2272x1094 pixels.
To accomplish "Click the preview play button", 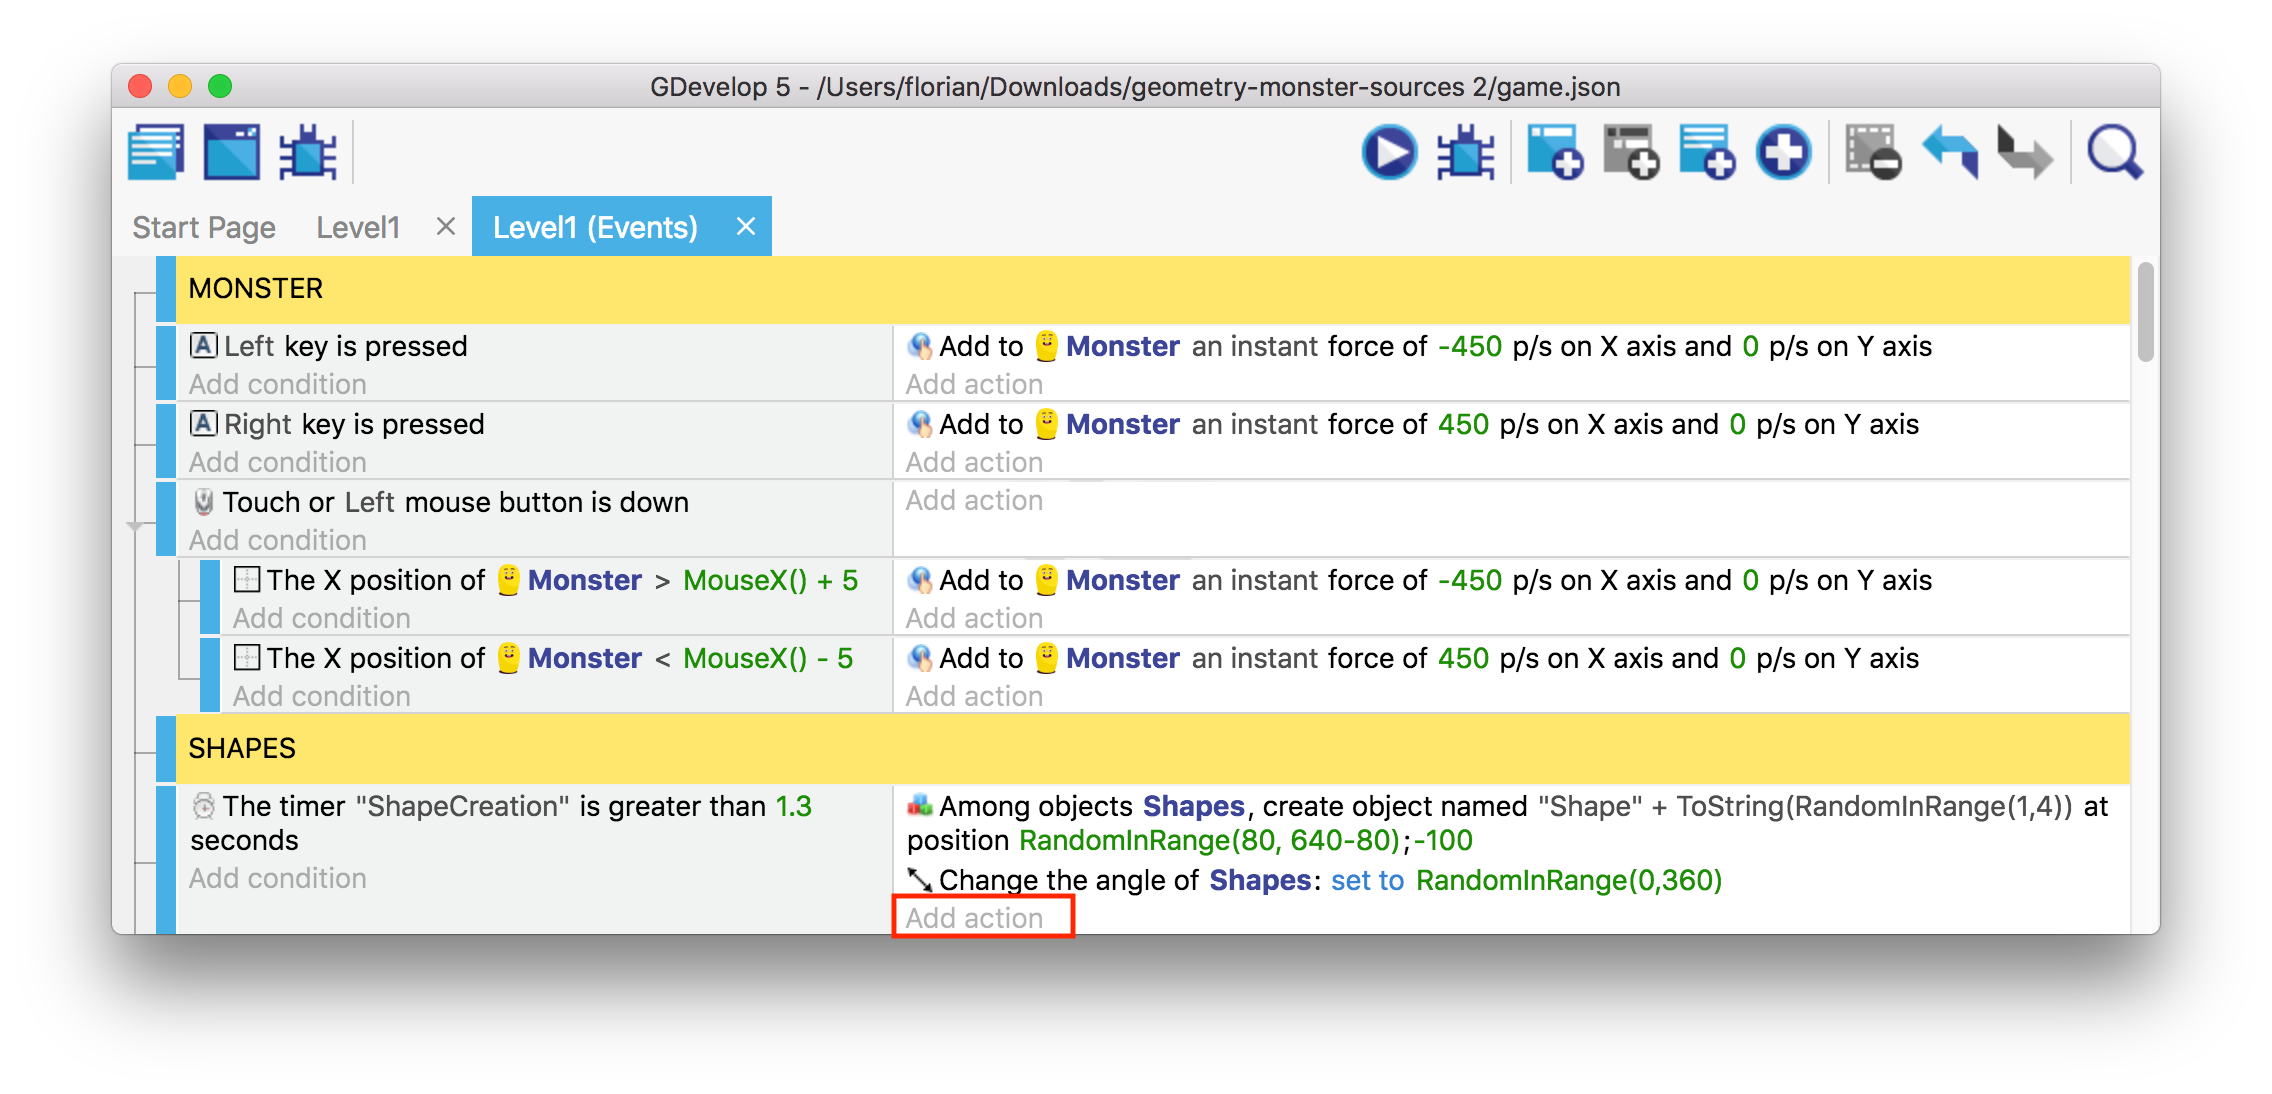I will coord(1389,153).
